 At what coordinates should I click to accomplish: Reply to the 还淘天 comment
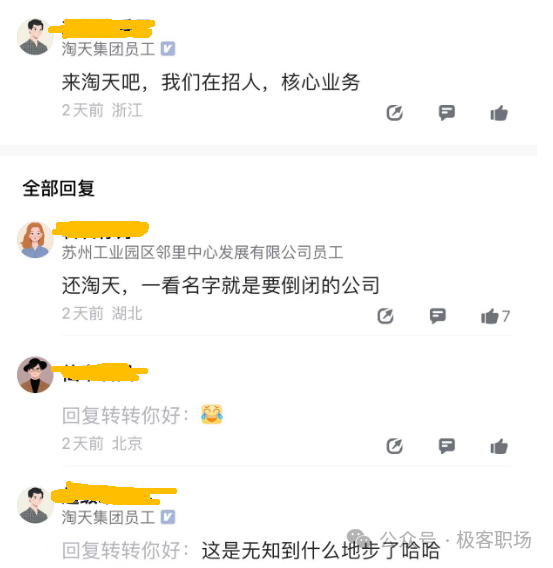tap(437, 316)
